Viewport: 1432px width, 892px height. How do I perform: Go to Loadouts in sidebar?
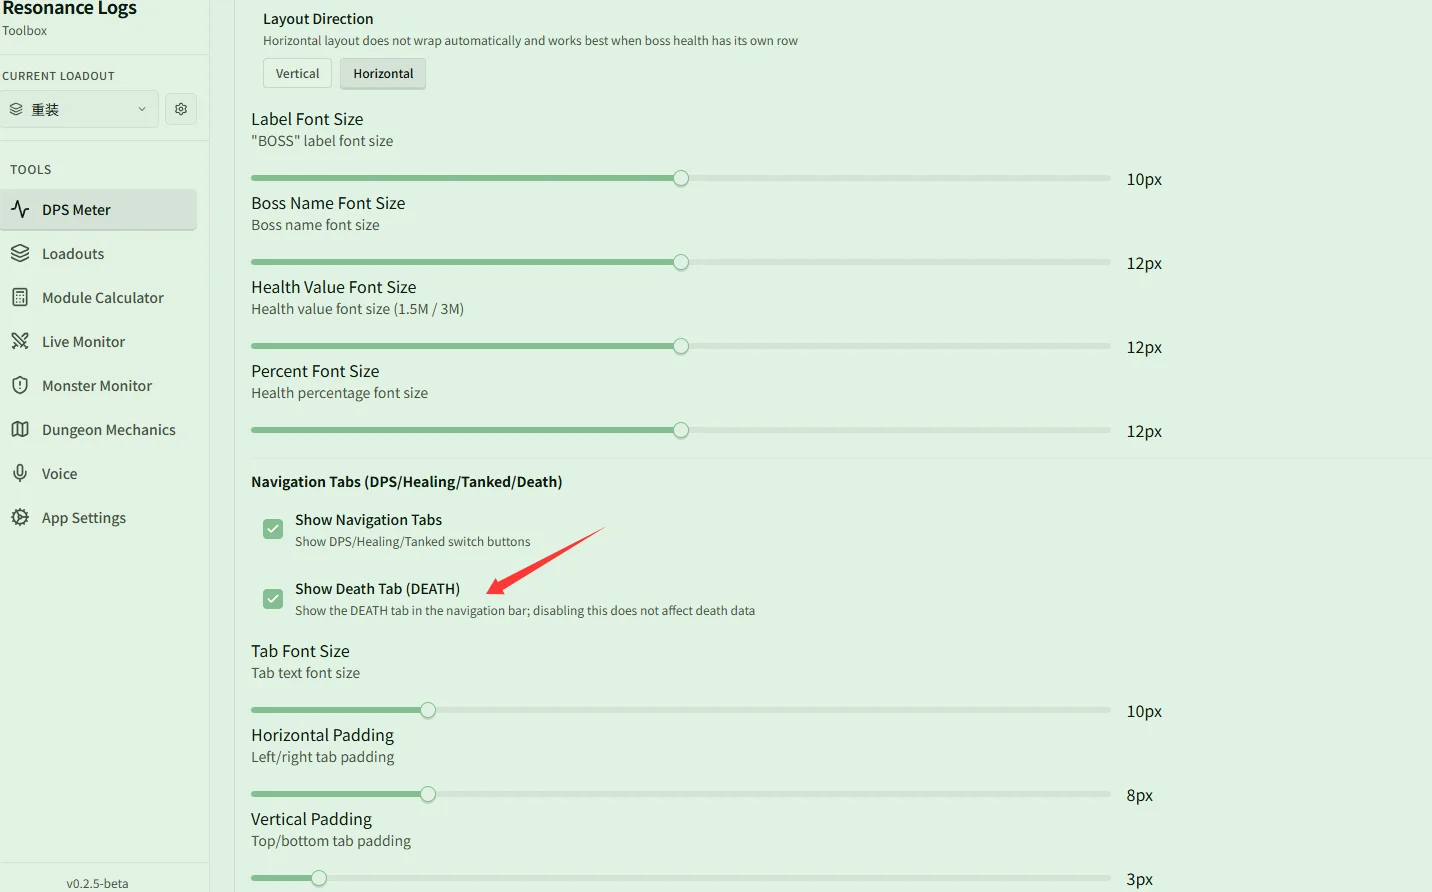click(98, 253)
